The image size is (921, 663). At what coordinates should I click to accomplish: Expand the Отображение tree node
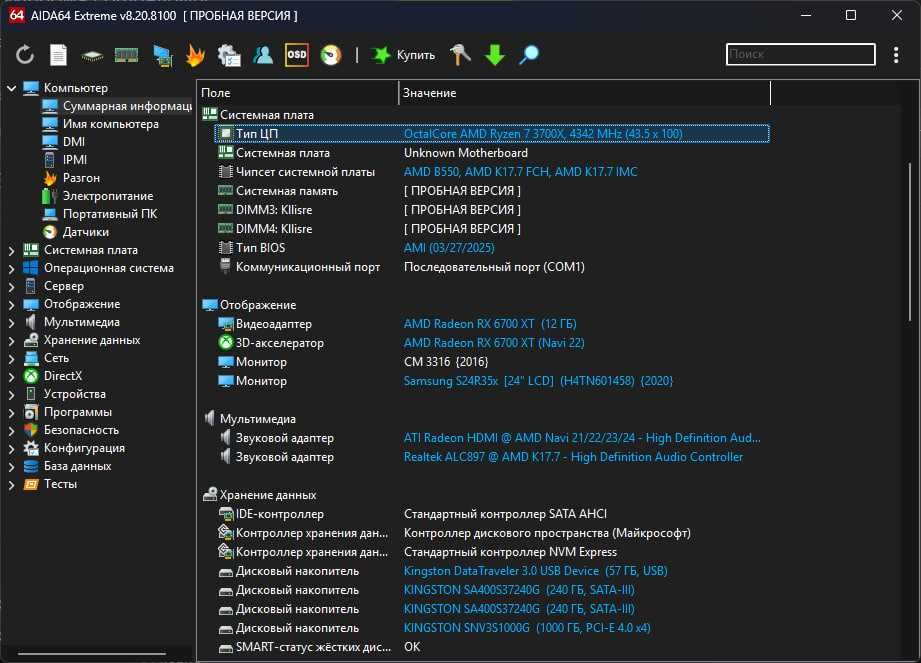click(x=11, y=305)
